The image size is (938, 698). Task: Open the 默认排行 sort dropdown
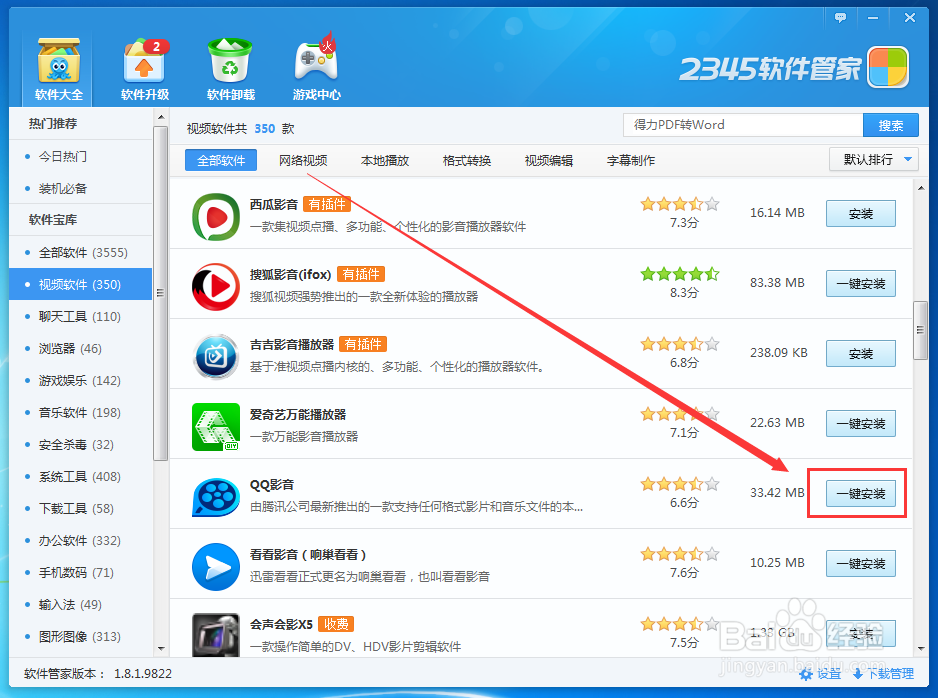click(x=873, y=159)
